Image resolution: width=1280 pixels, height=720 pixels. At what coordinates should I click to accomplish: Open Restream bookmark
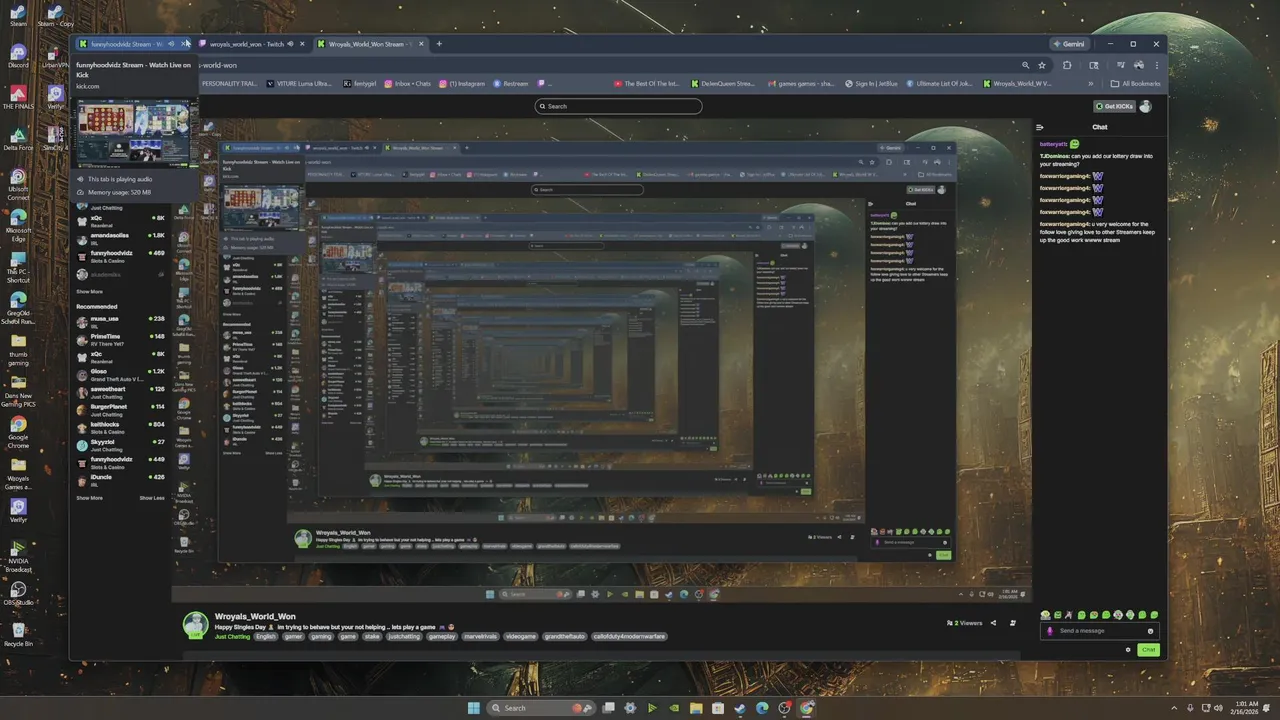(x=510, y=84)
